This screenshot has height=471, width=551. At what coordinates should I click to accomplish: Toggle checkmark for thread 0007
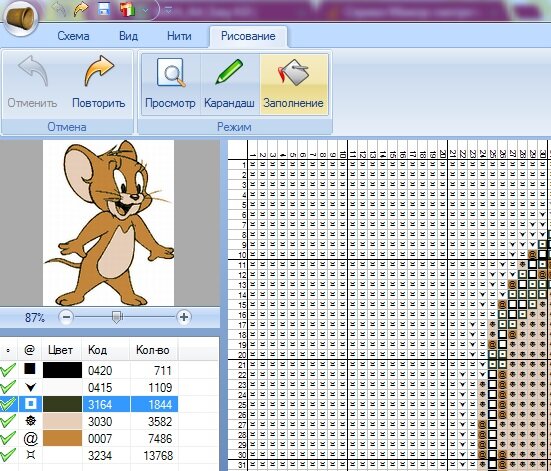[8, 438]
